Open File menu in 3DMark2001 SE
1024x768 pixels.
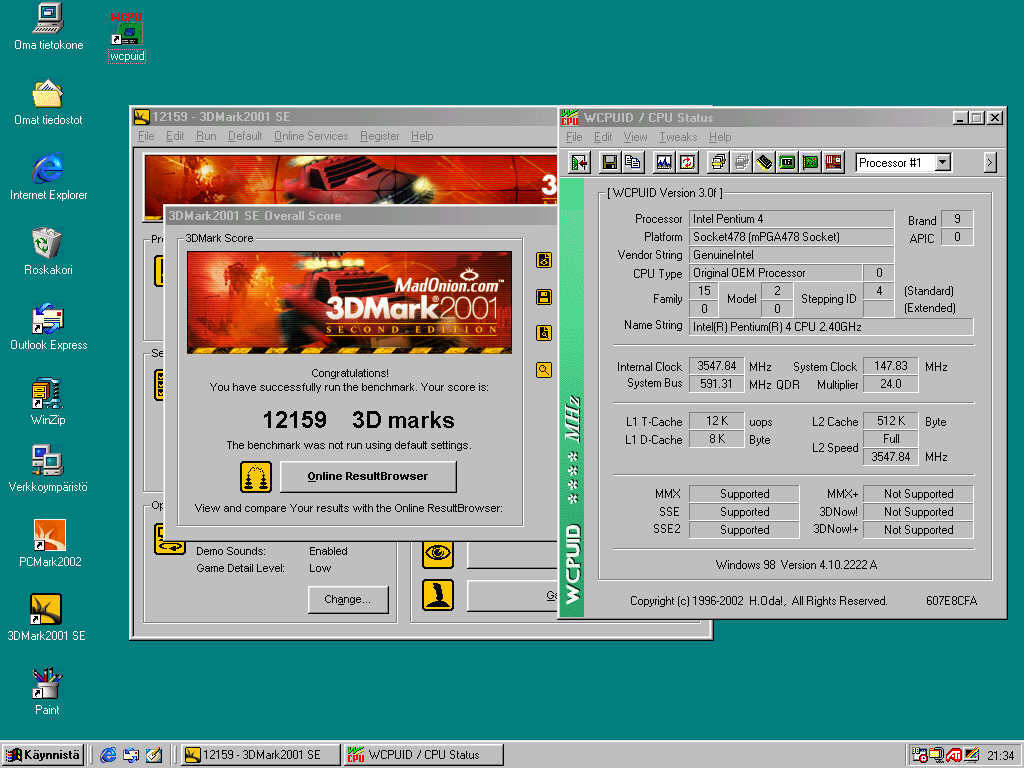click(146, 136)
